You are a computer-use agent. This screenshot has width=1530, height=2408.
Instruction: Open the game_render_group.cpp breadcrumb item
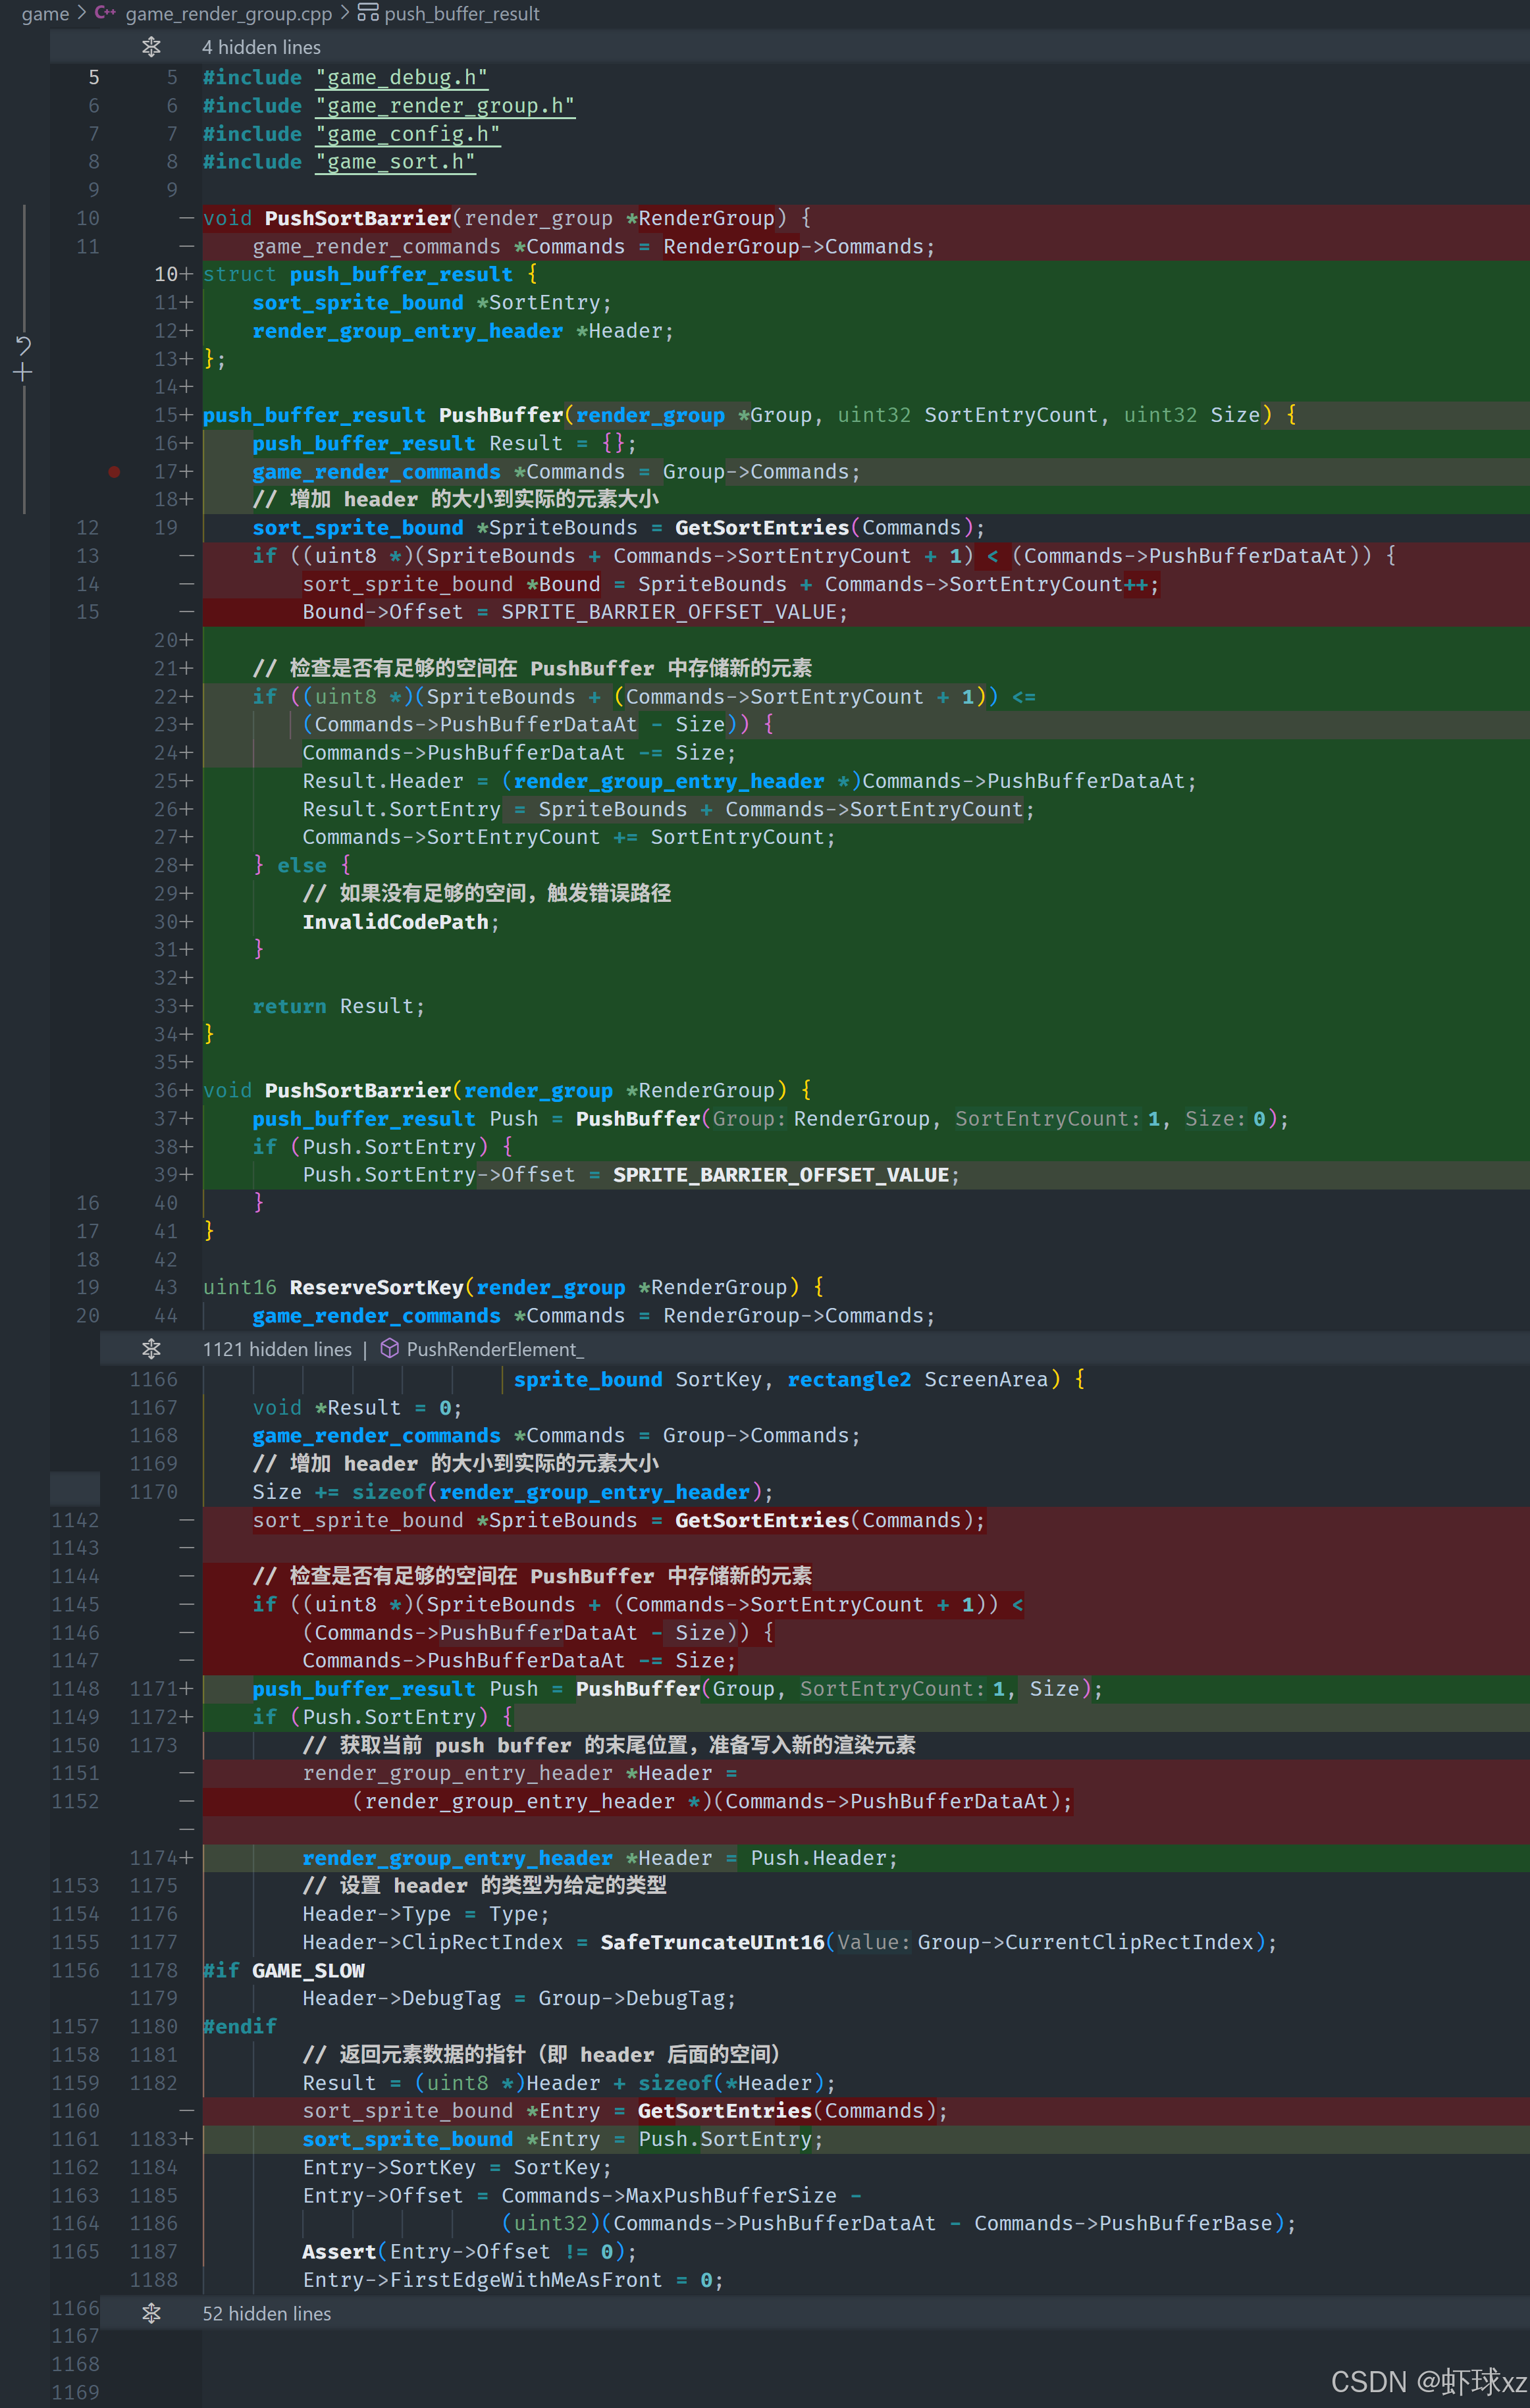point(228,13)
